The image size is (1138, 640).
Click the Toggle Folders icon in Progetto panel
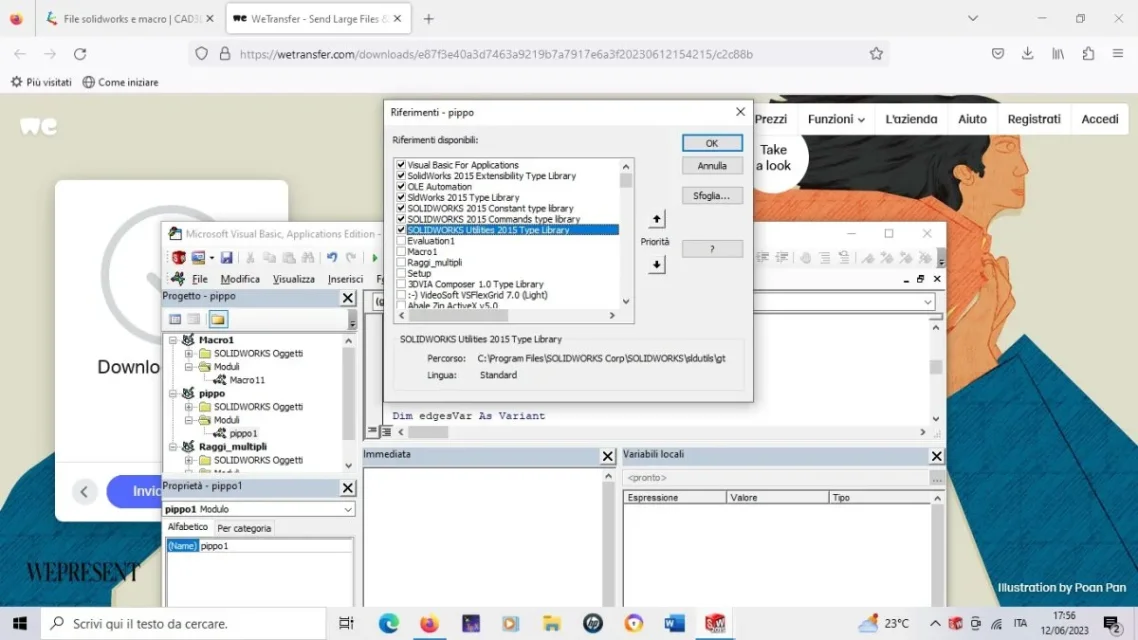tap(217, 319)
